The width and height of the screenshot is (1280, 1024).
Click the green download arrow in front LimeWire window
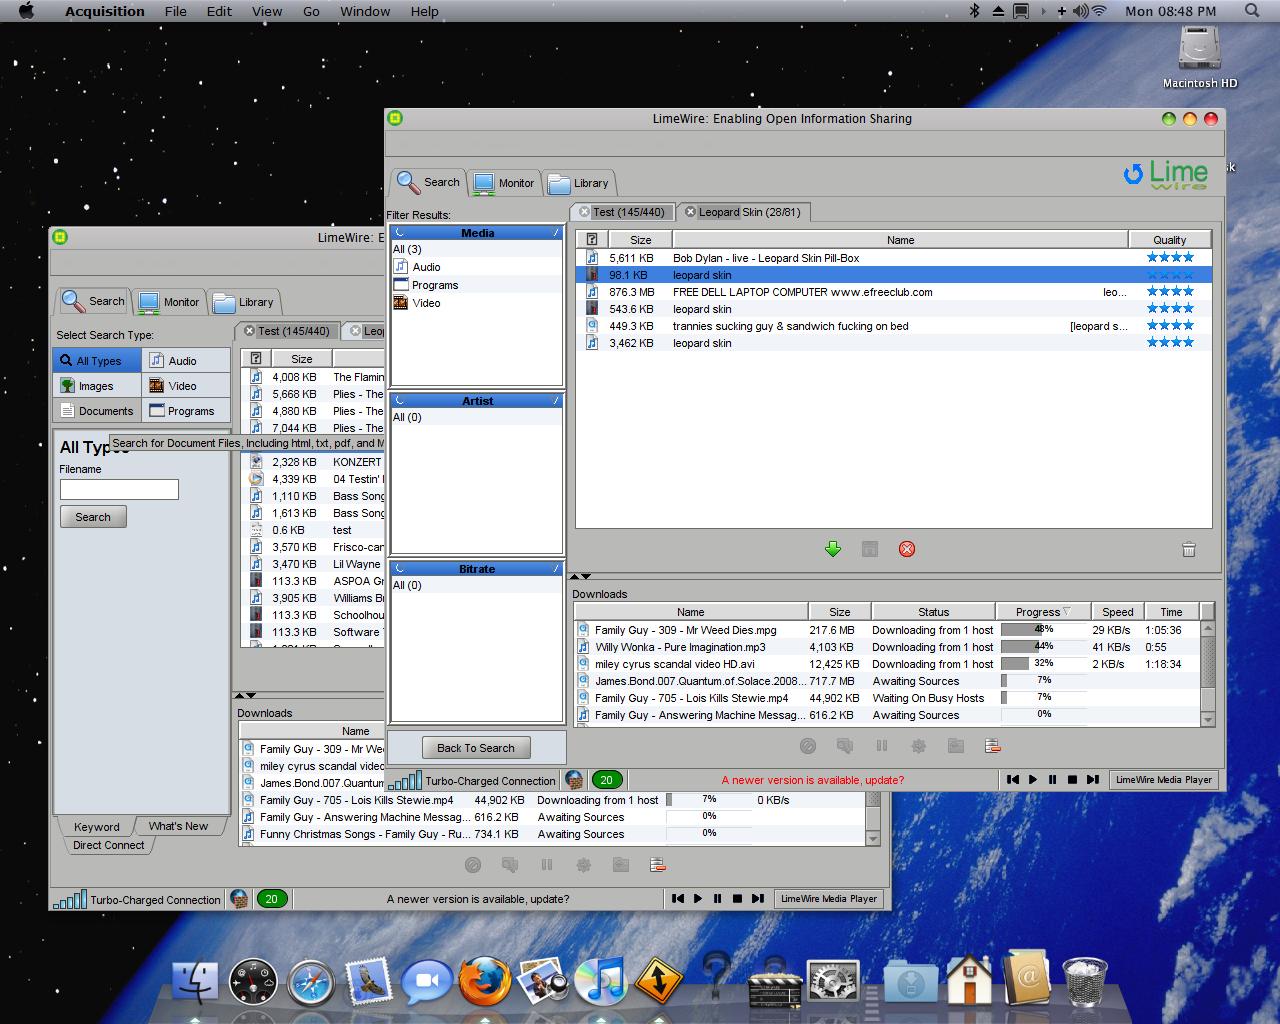[x=832, y=549]
